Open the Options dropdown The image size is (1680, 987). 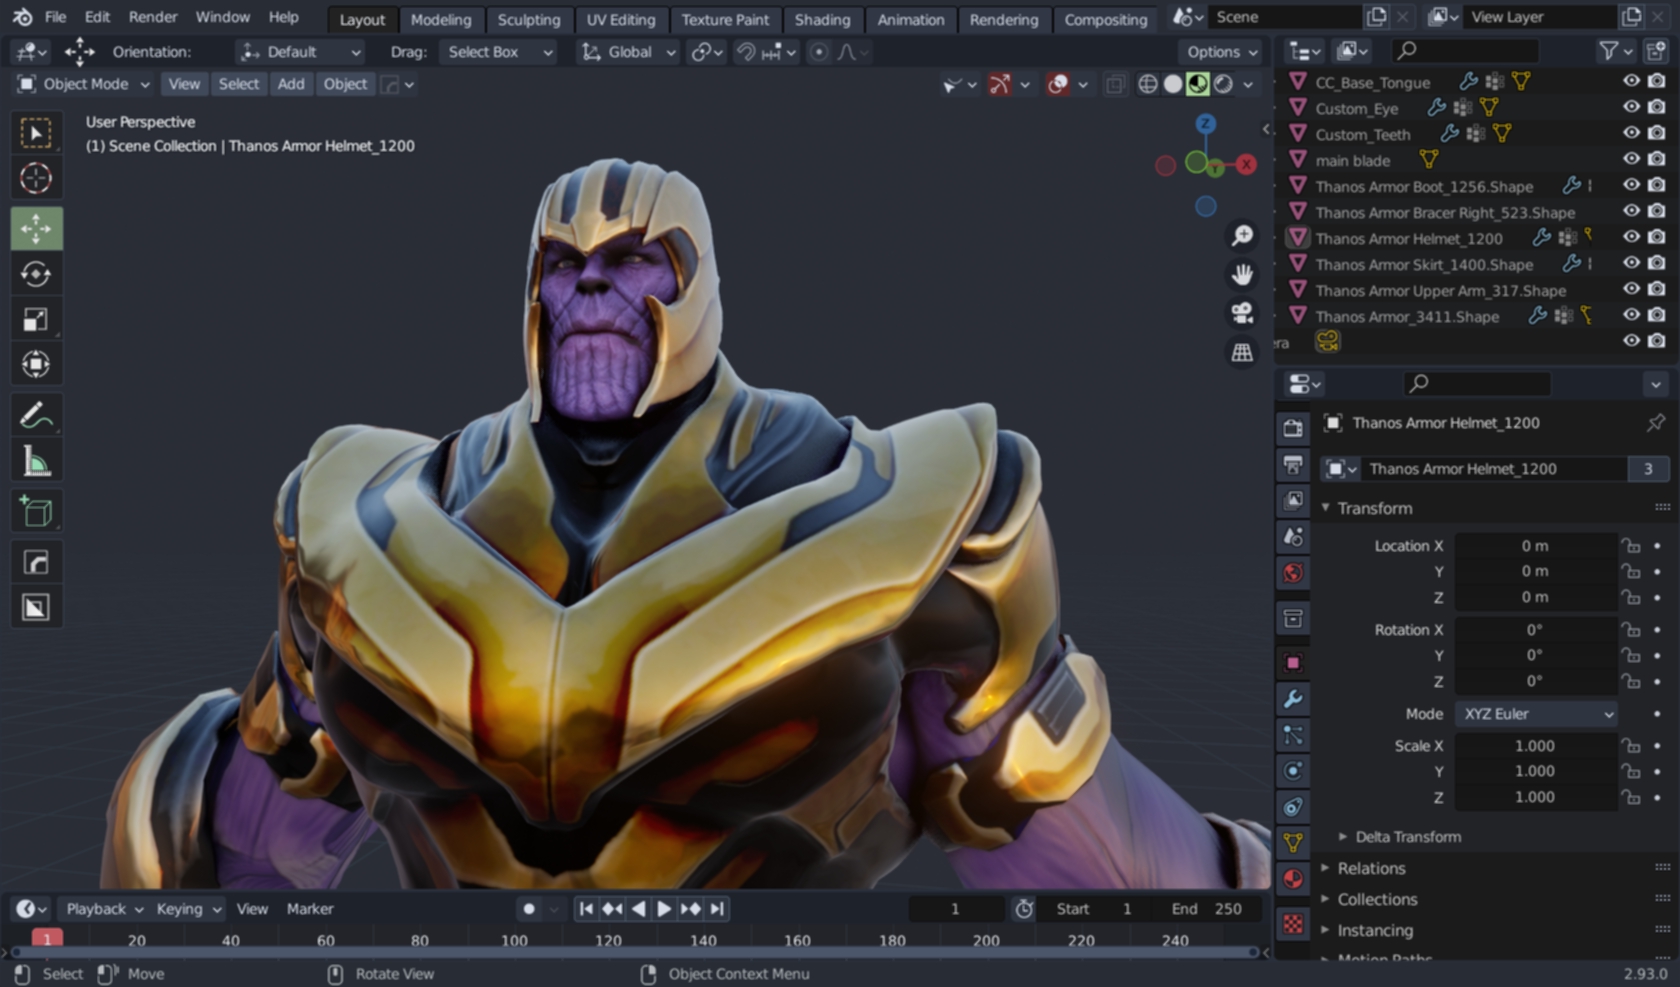click(1222, 52)
